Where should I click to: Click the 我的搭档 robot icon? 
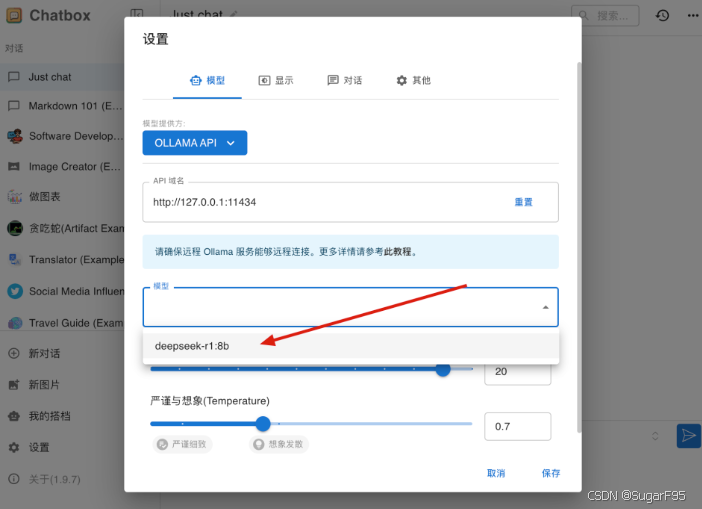point(14,416)
